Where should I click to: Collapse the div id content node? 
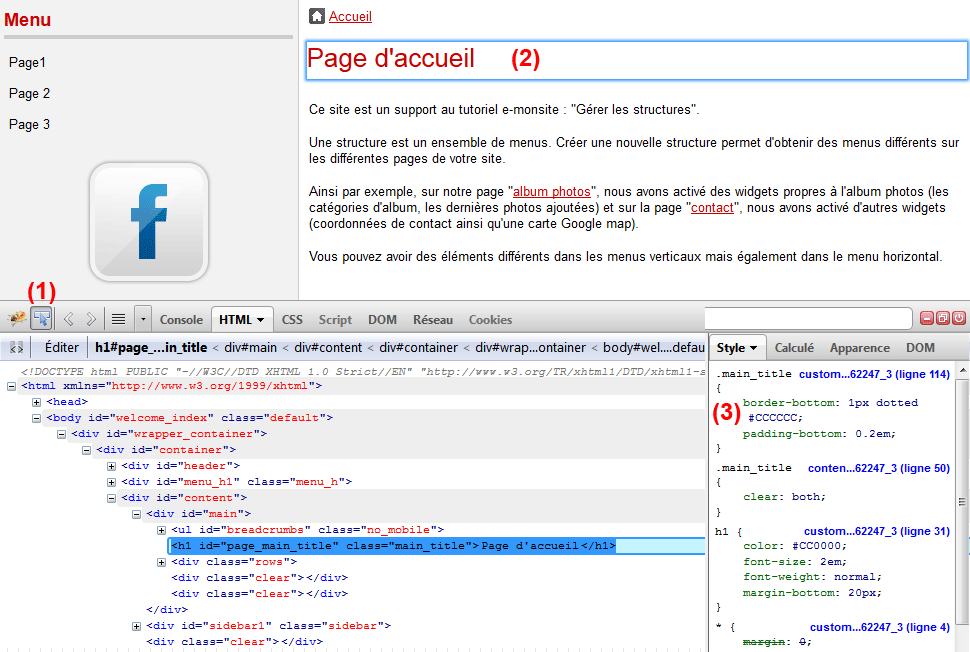(111, 498)
